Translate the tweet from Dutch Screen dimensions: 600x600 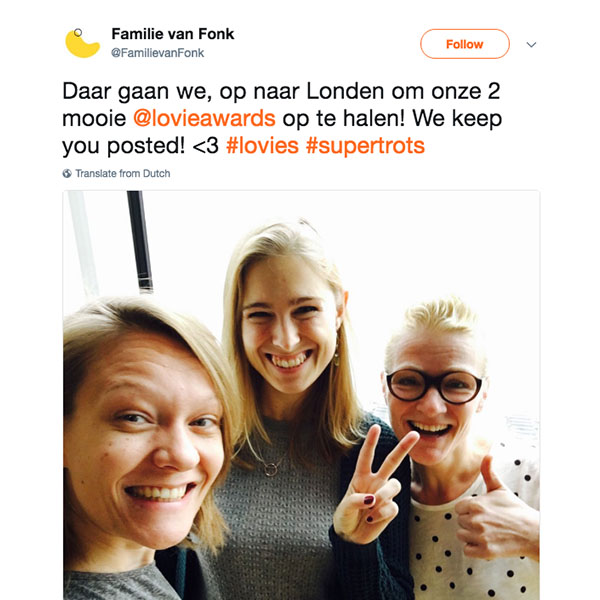[122, 173]
